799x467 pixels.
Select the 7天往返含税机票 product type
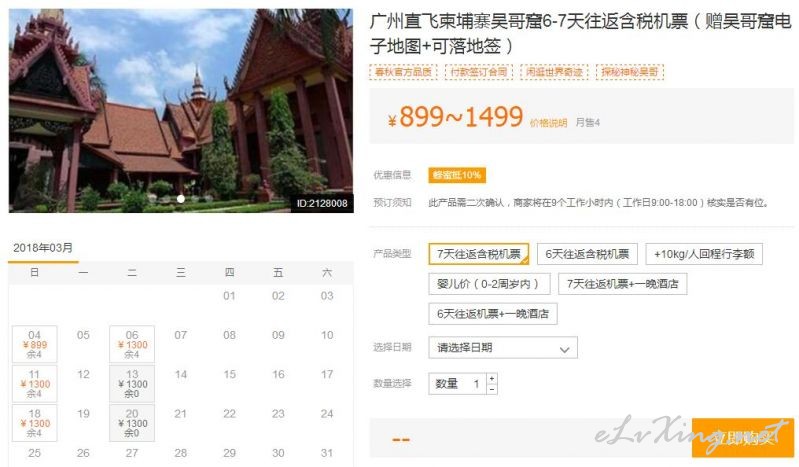pyautogui.click(x=478, y=254)
